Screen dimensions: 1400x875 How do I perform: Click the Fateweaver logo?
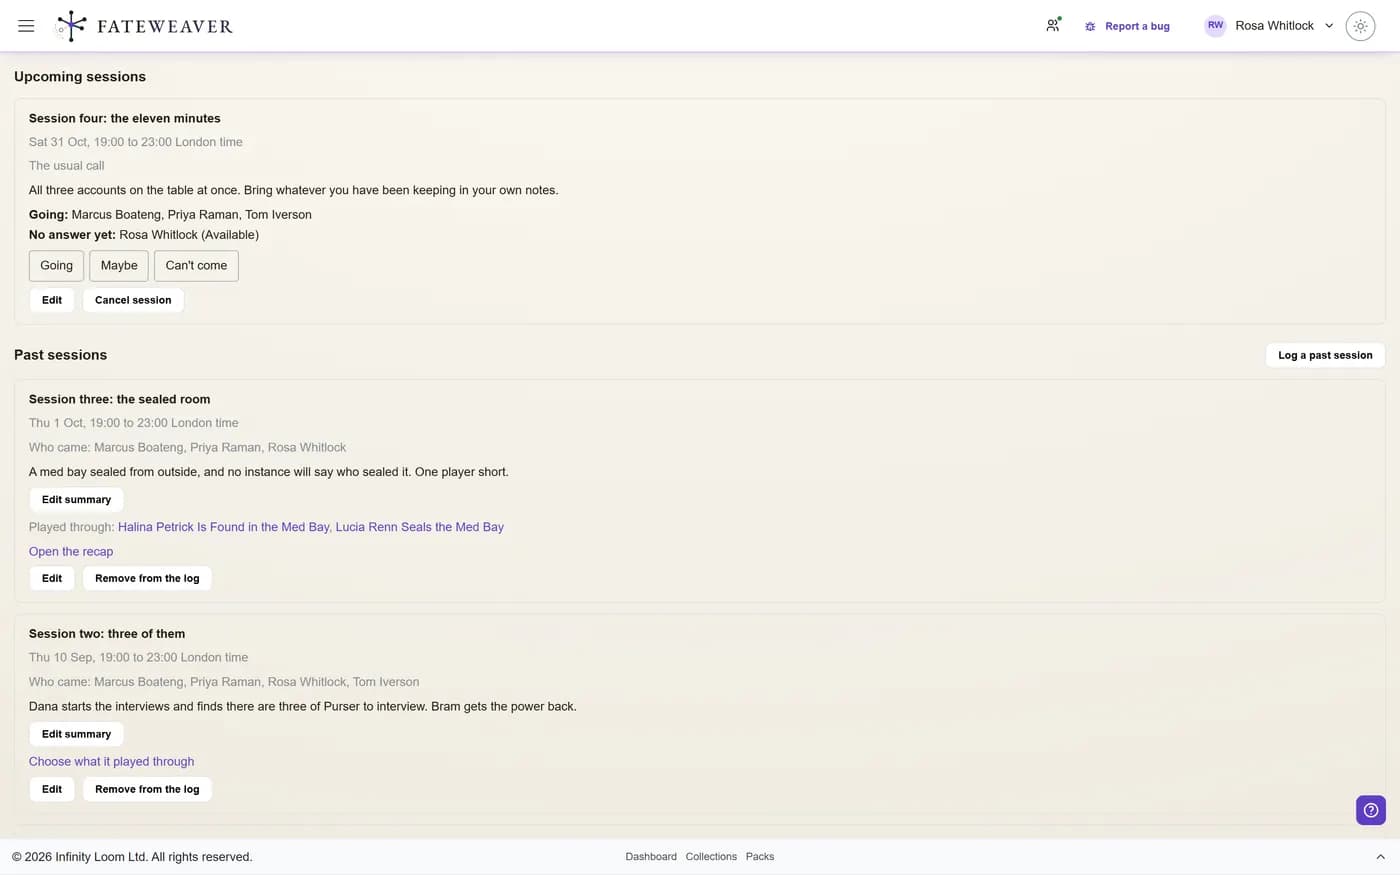point(144,26)
